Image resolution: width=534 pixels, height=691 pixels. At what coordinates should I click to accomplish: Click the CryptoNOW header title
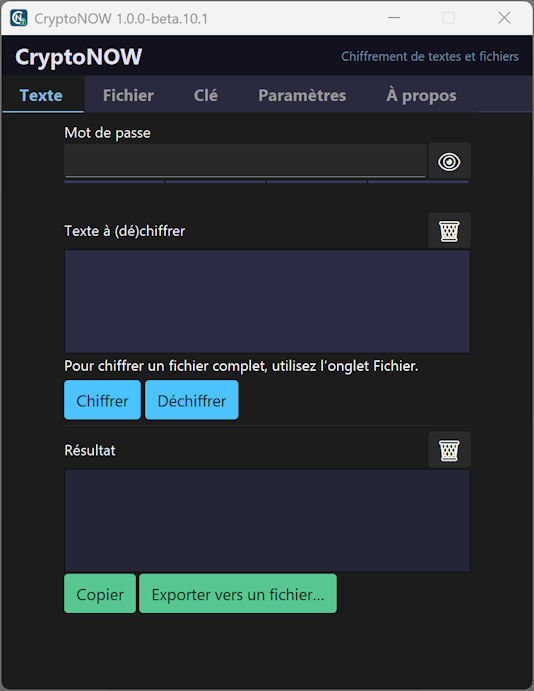78,57
